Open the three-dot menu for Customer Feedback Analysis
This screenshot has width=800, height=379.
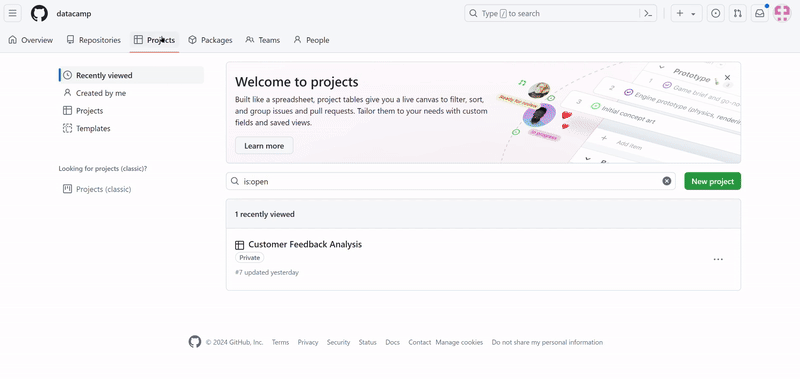(x=718, y=259)
